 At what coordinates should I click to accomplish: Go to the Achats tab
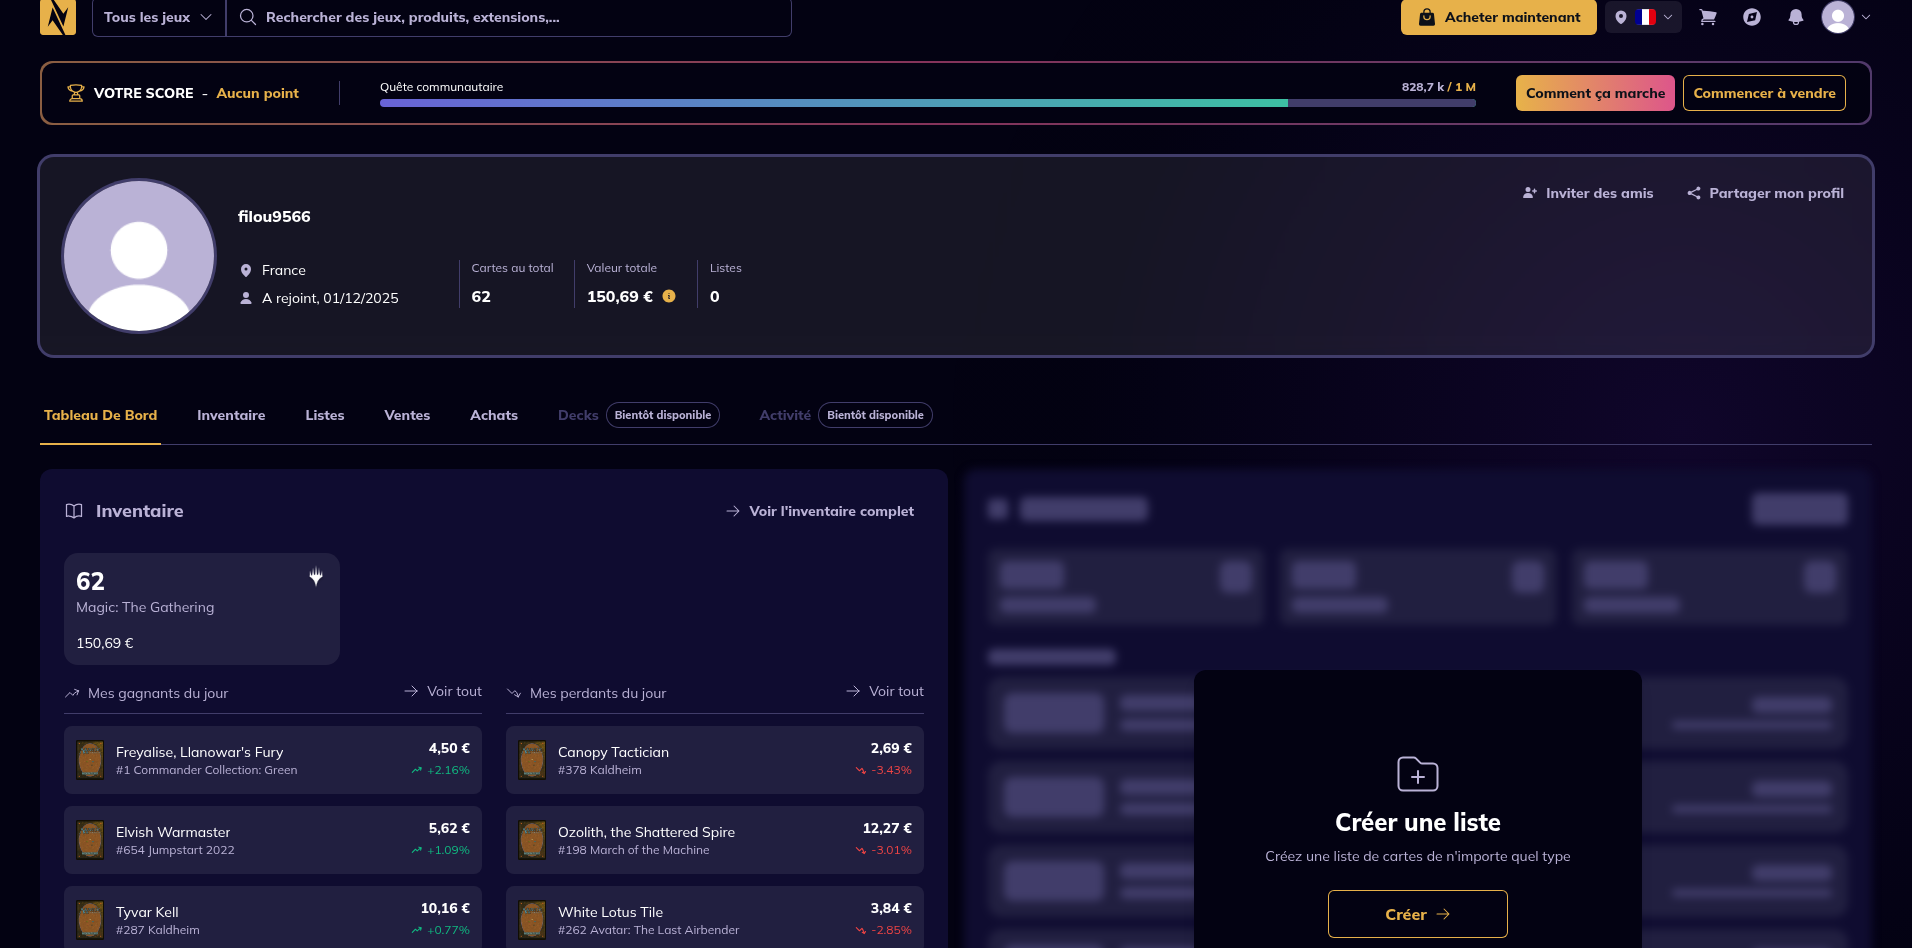tap(494, 415)
